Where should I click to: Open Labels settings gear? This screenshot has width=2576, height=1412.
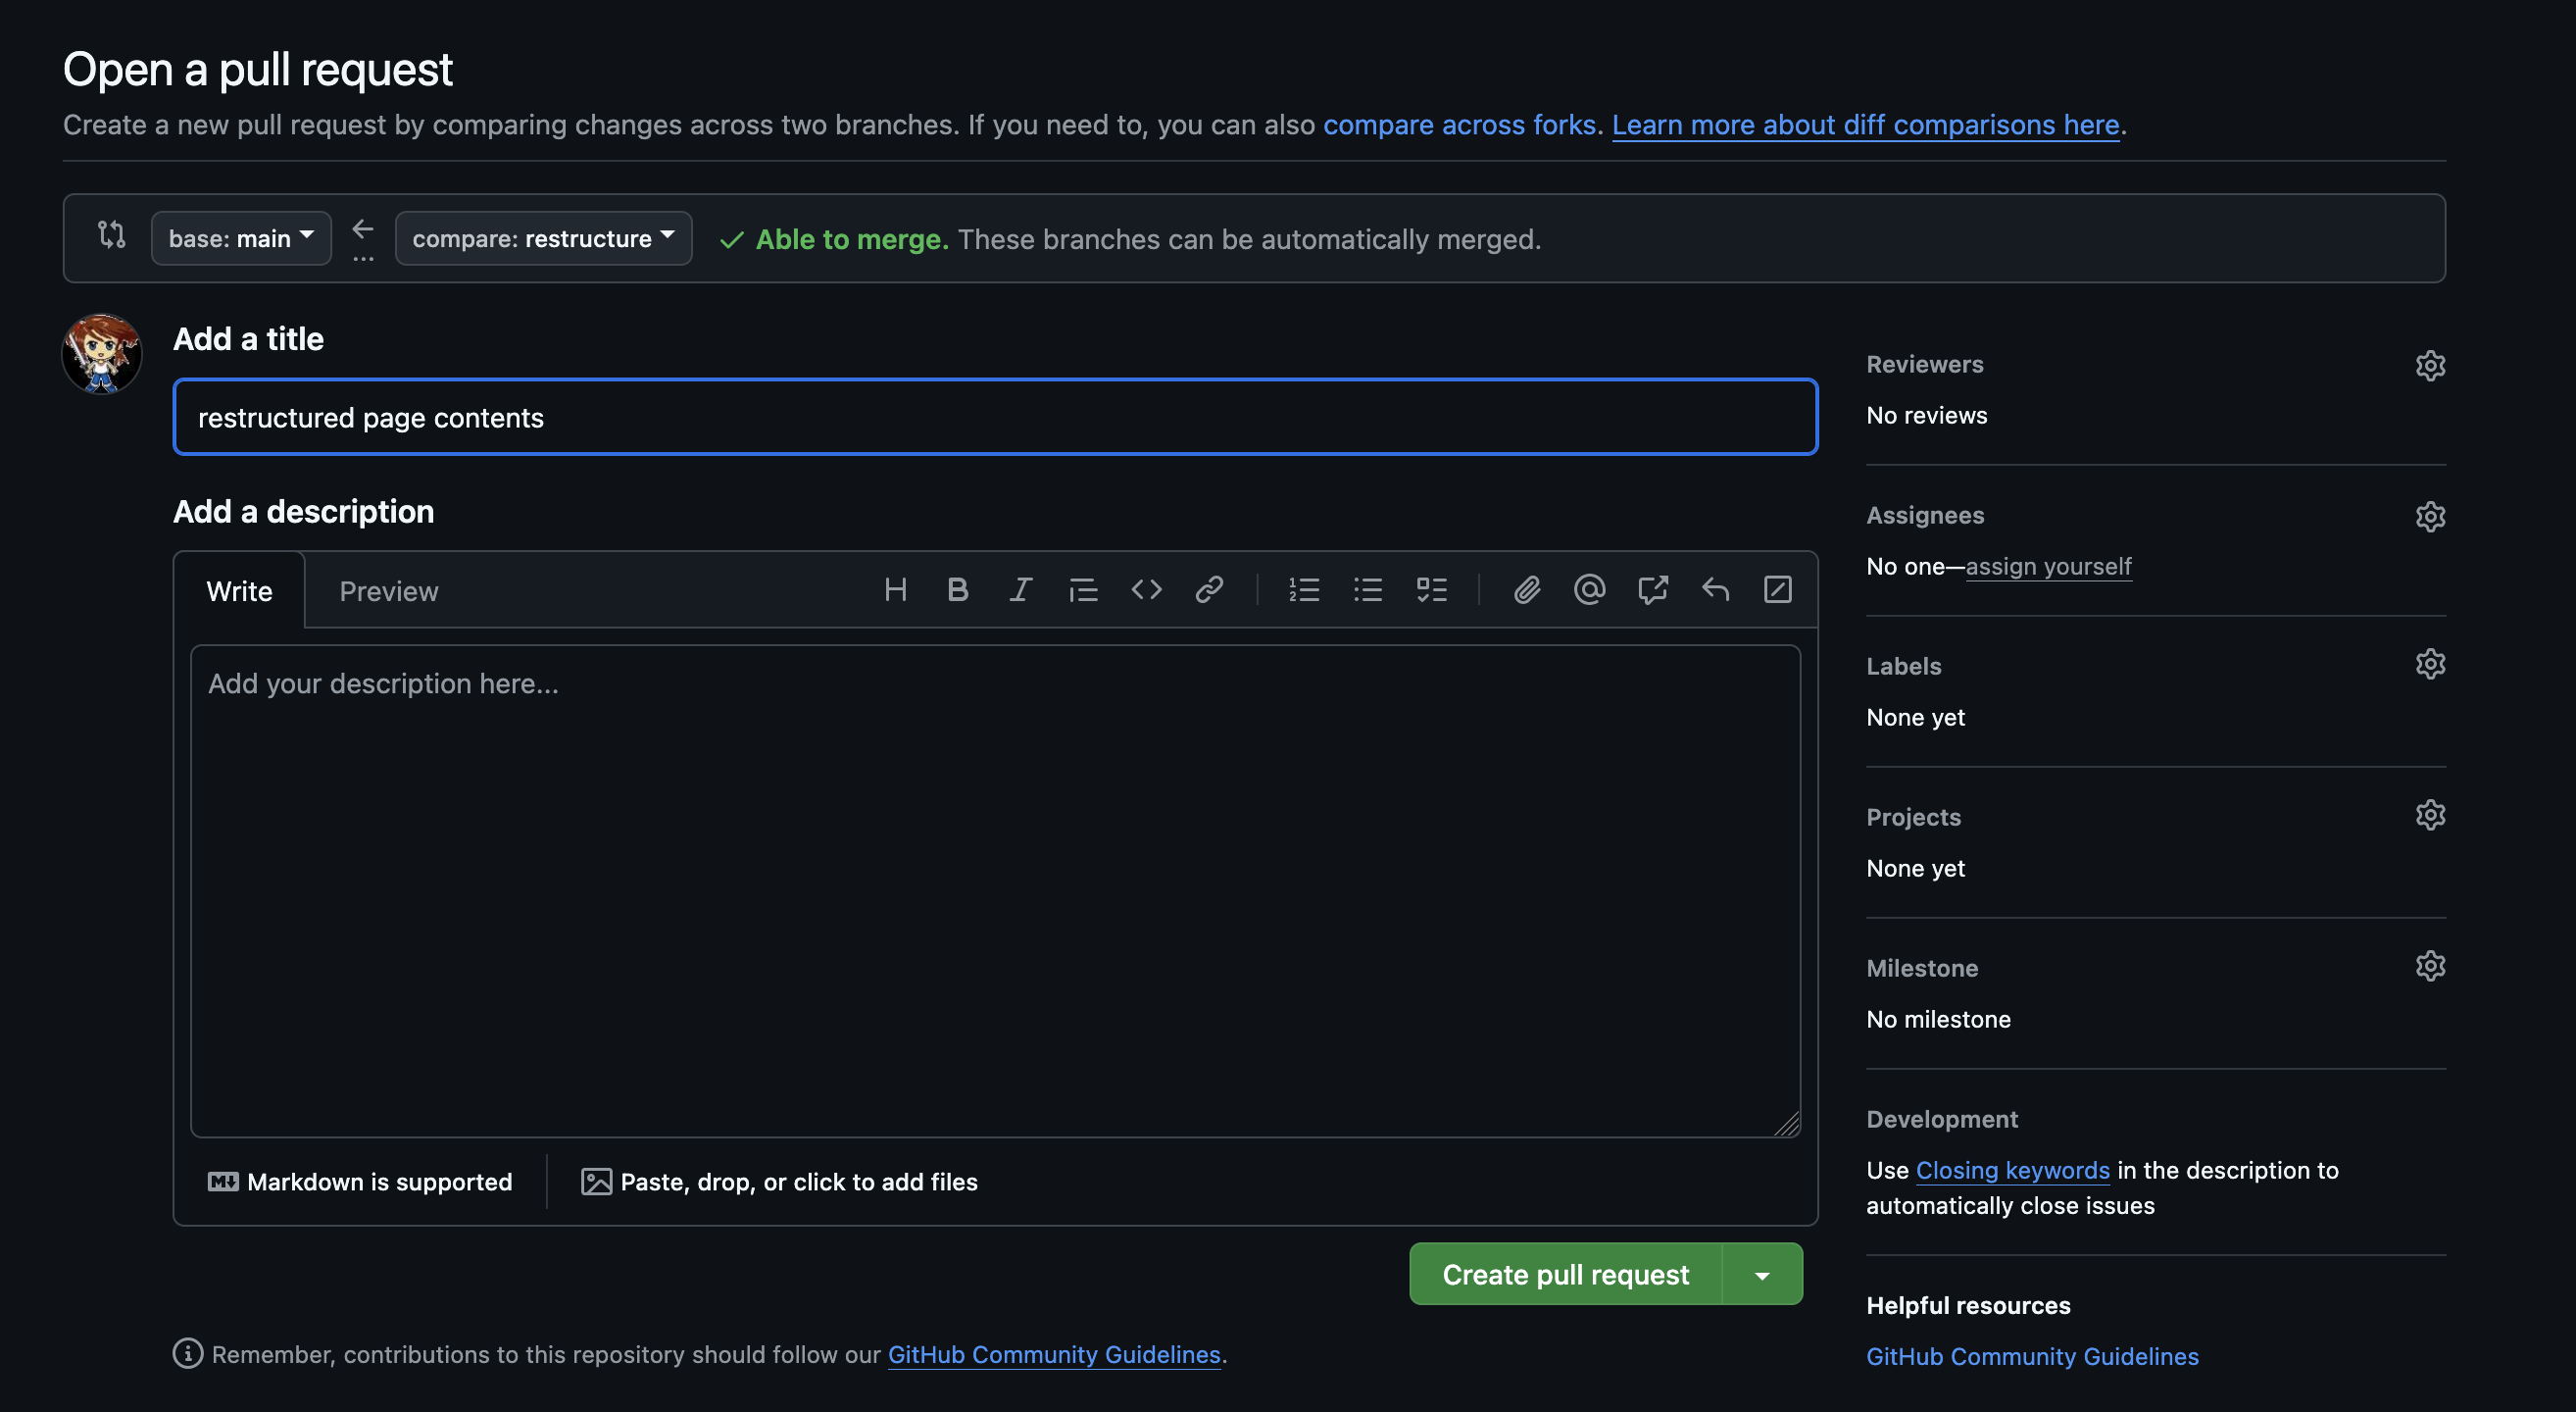click(2430, 664)
